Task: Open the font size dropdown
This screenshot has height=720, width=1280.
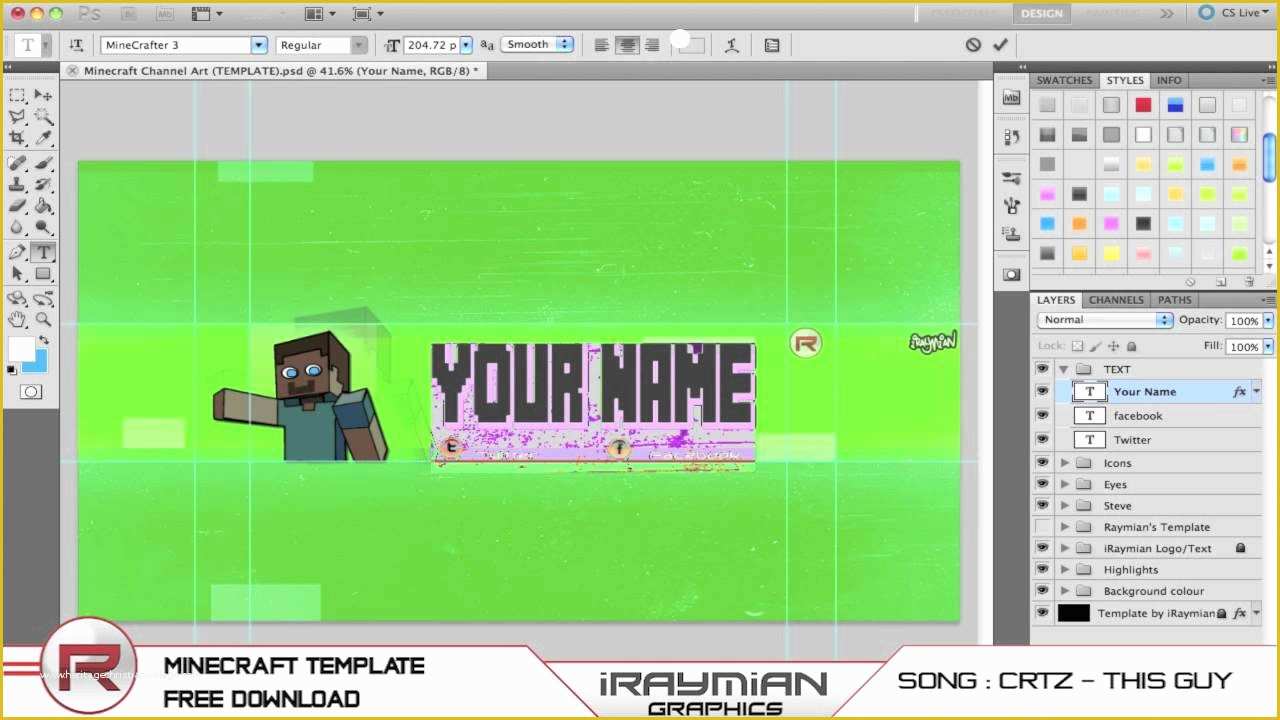Action: coord(466,45)
